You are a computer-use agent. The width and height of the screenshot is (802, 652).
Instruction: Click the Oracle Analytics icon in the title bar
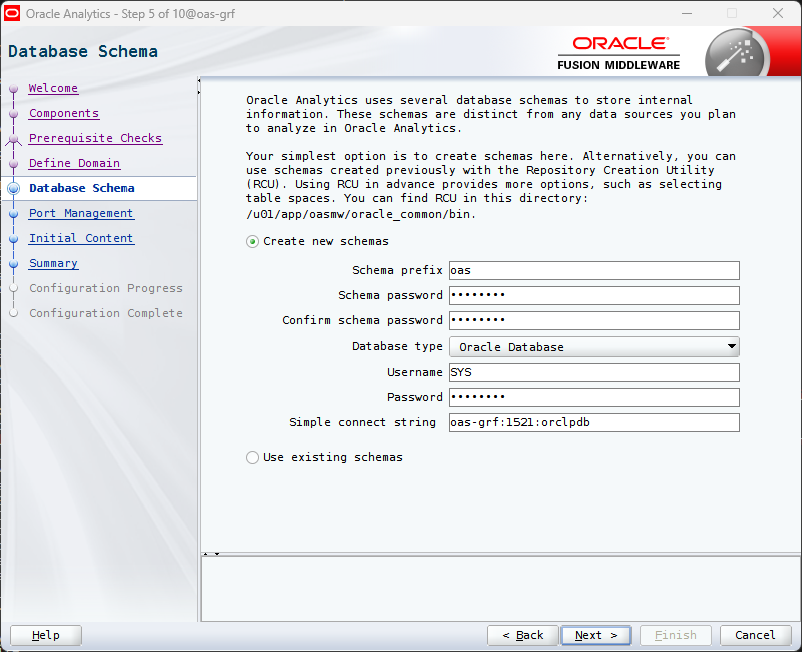13,13
